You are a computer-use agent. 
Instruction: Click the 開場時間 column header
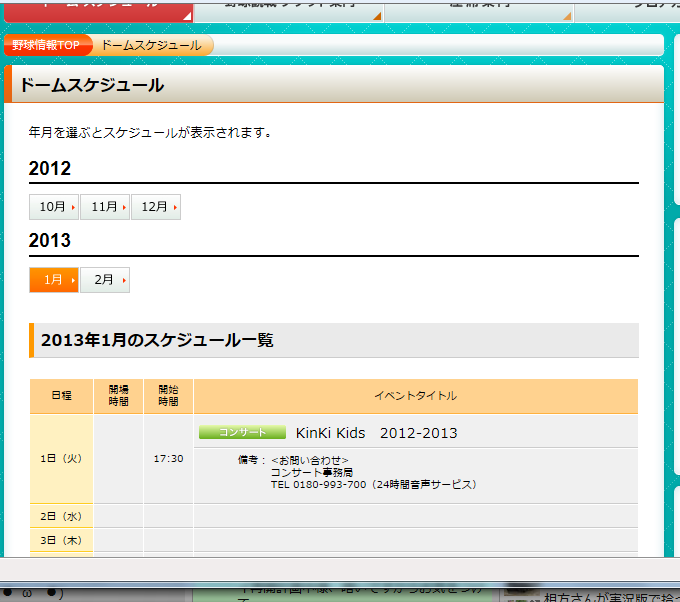pyautogui.click(x=118, y=396)
